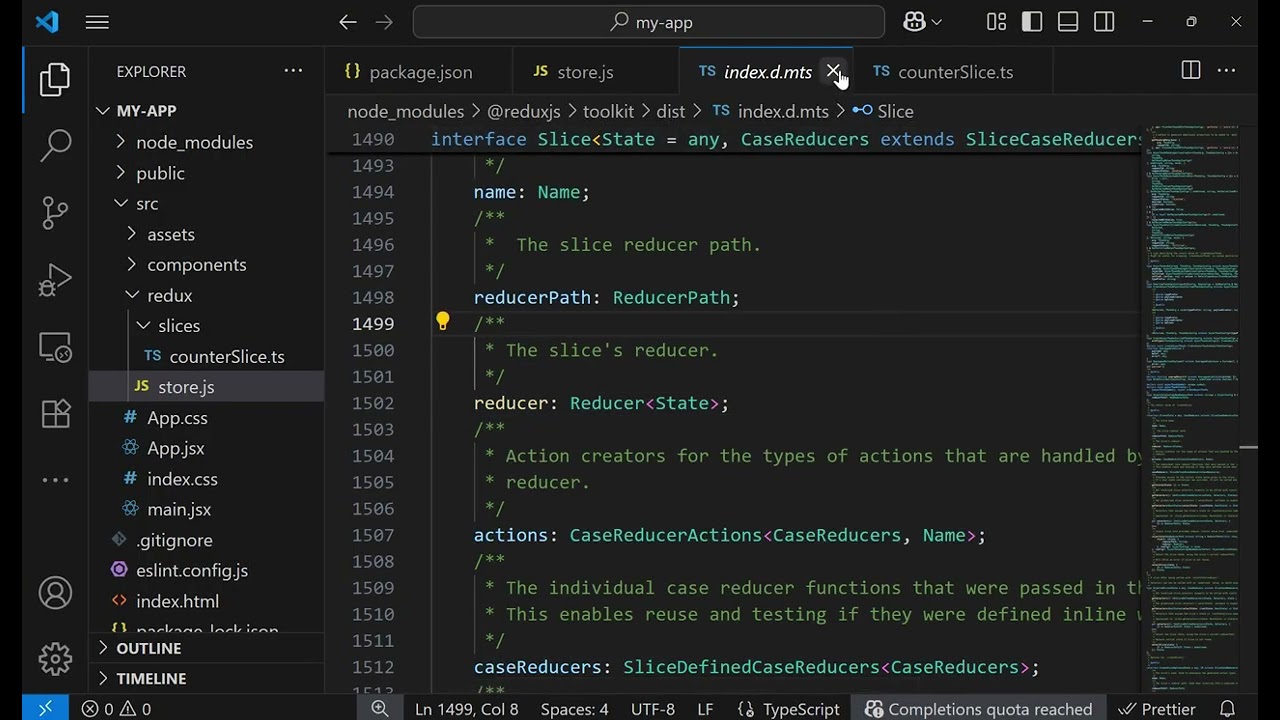Open index.html file
The image size is (1280, 720).
(207, 601)
